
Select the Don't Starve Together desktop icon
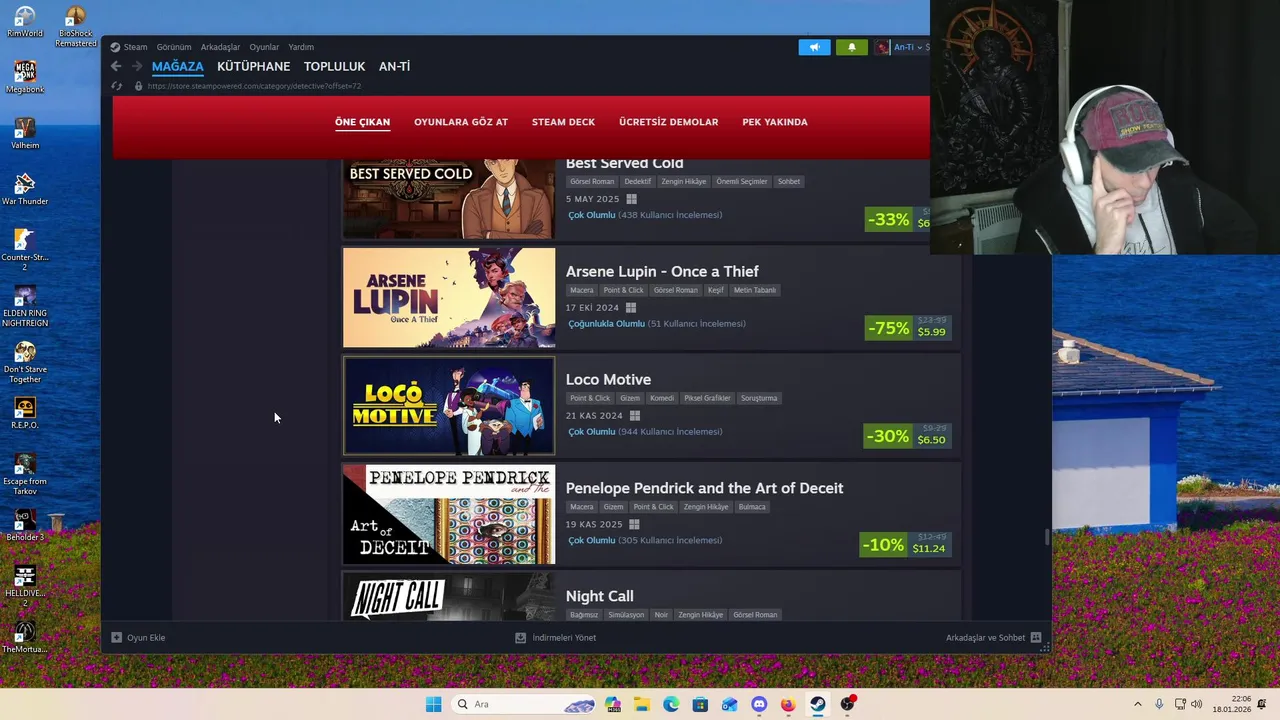(x=25, y=362)
